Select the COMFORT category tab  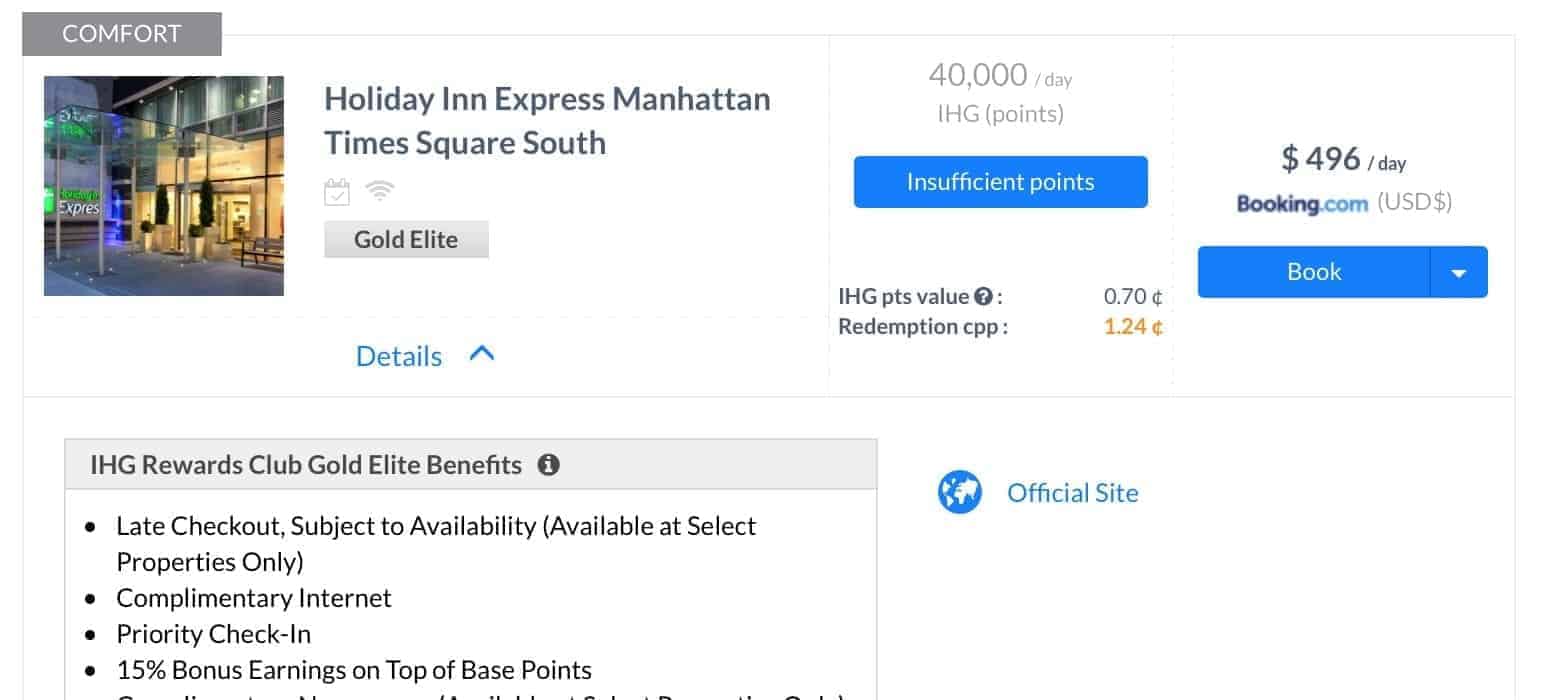coord(121,34)
